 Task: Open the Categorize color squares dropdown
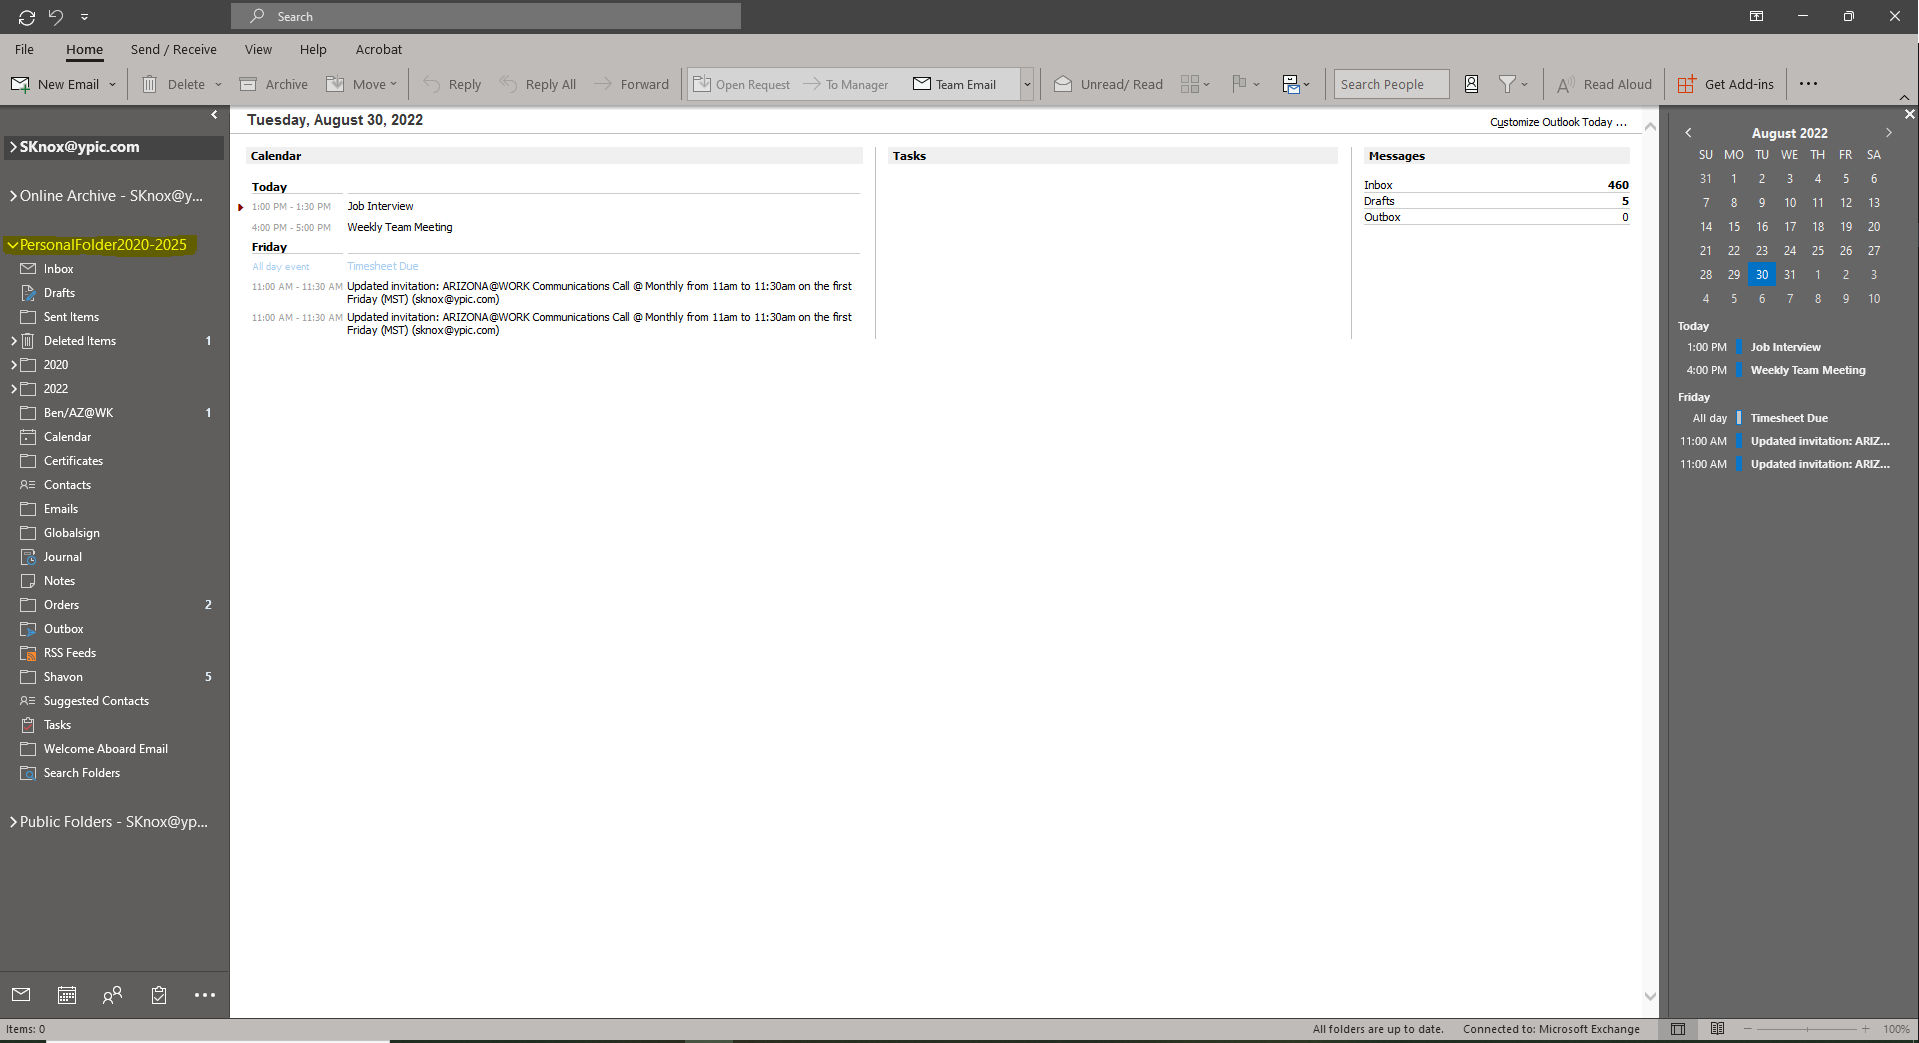coord(1195,85)
